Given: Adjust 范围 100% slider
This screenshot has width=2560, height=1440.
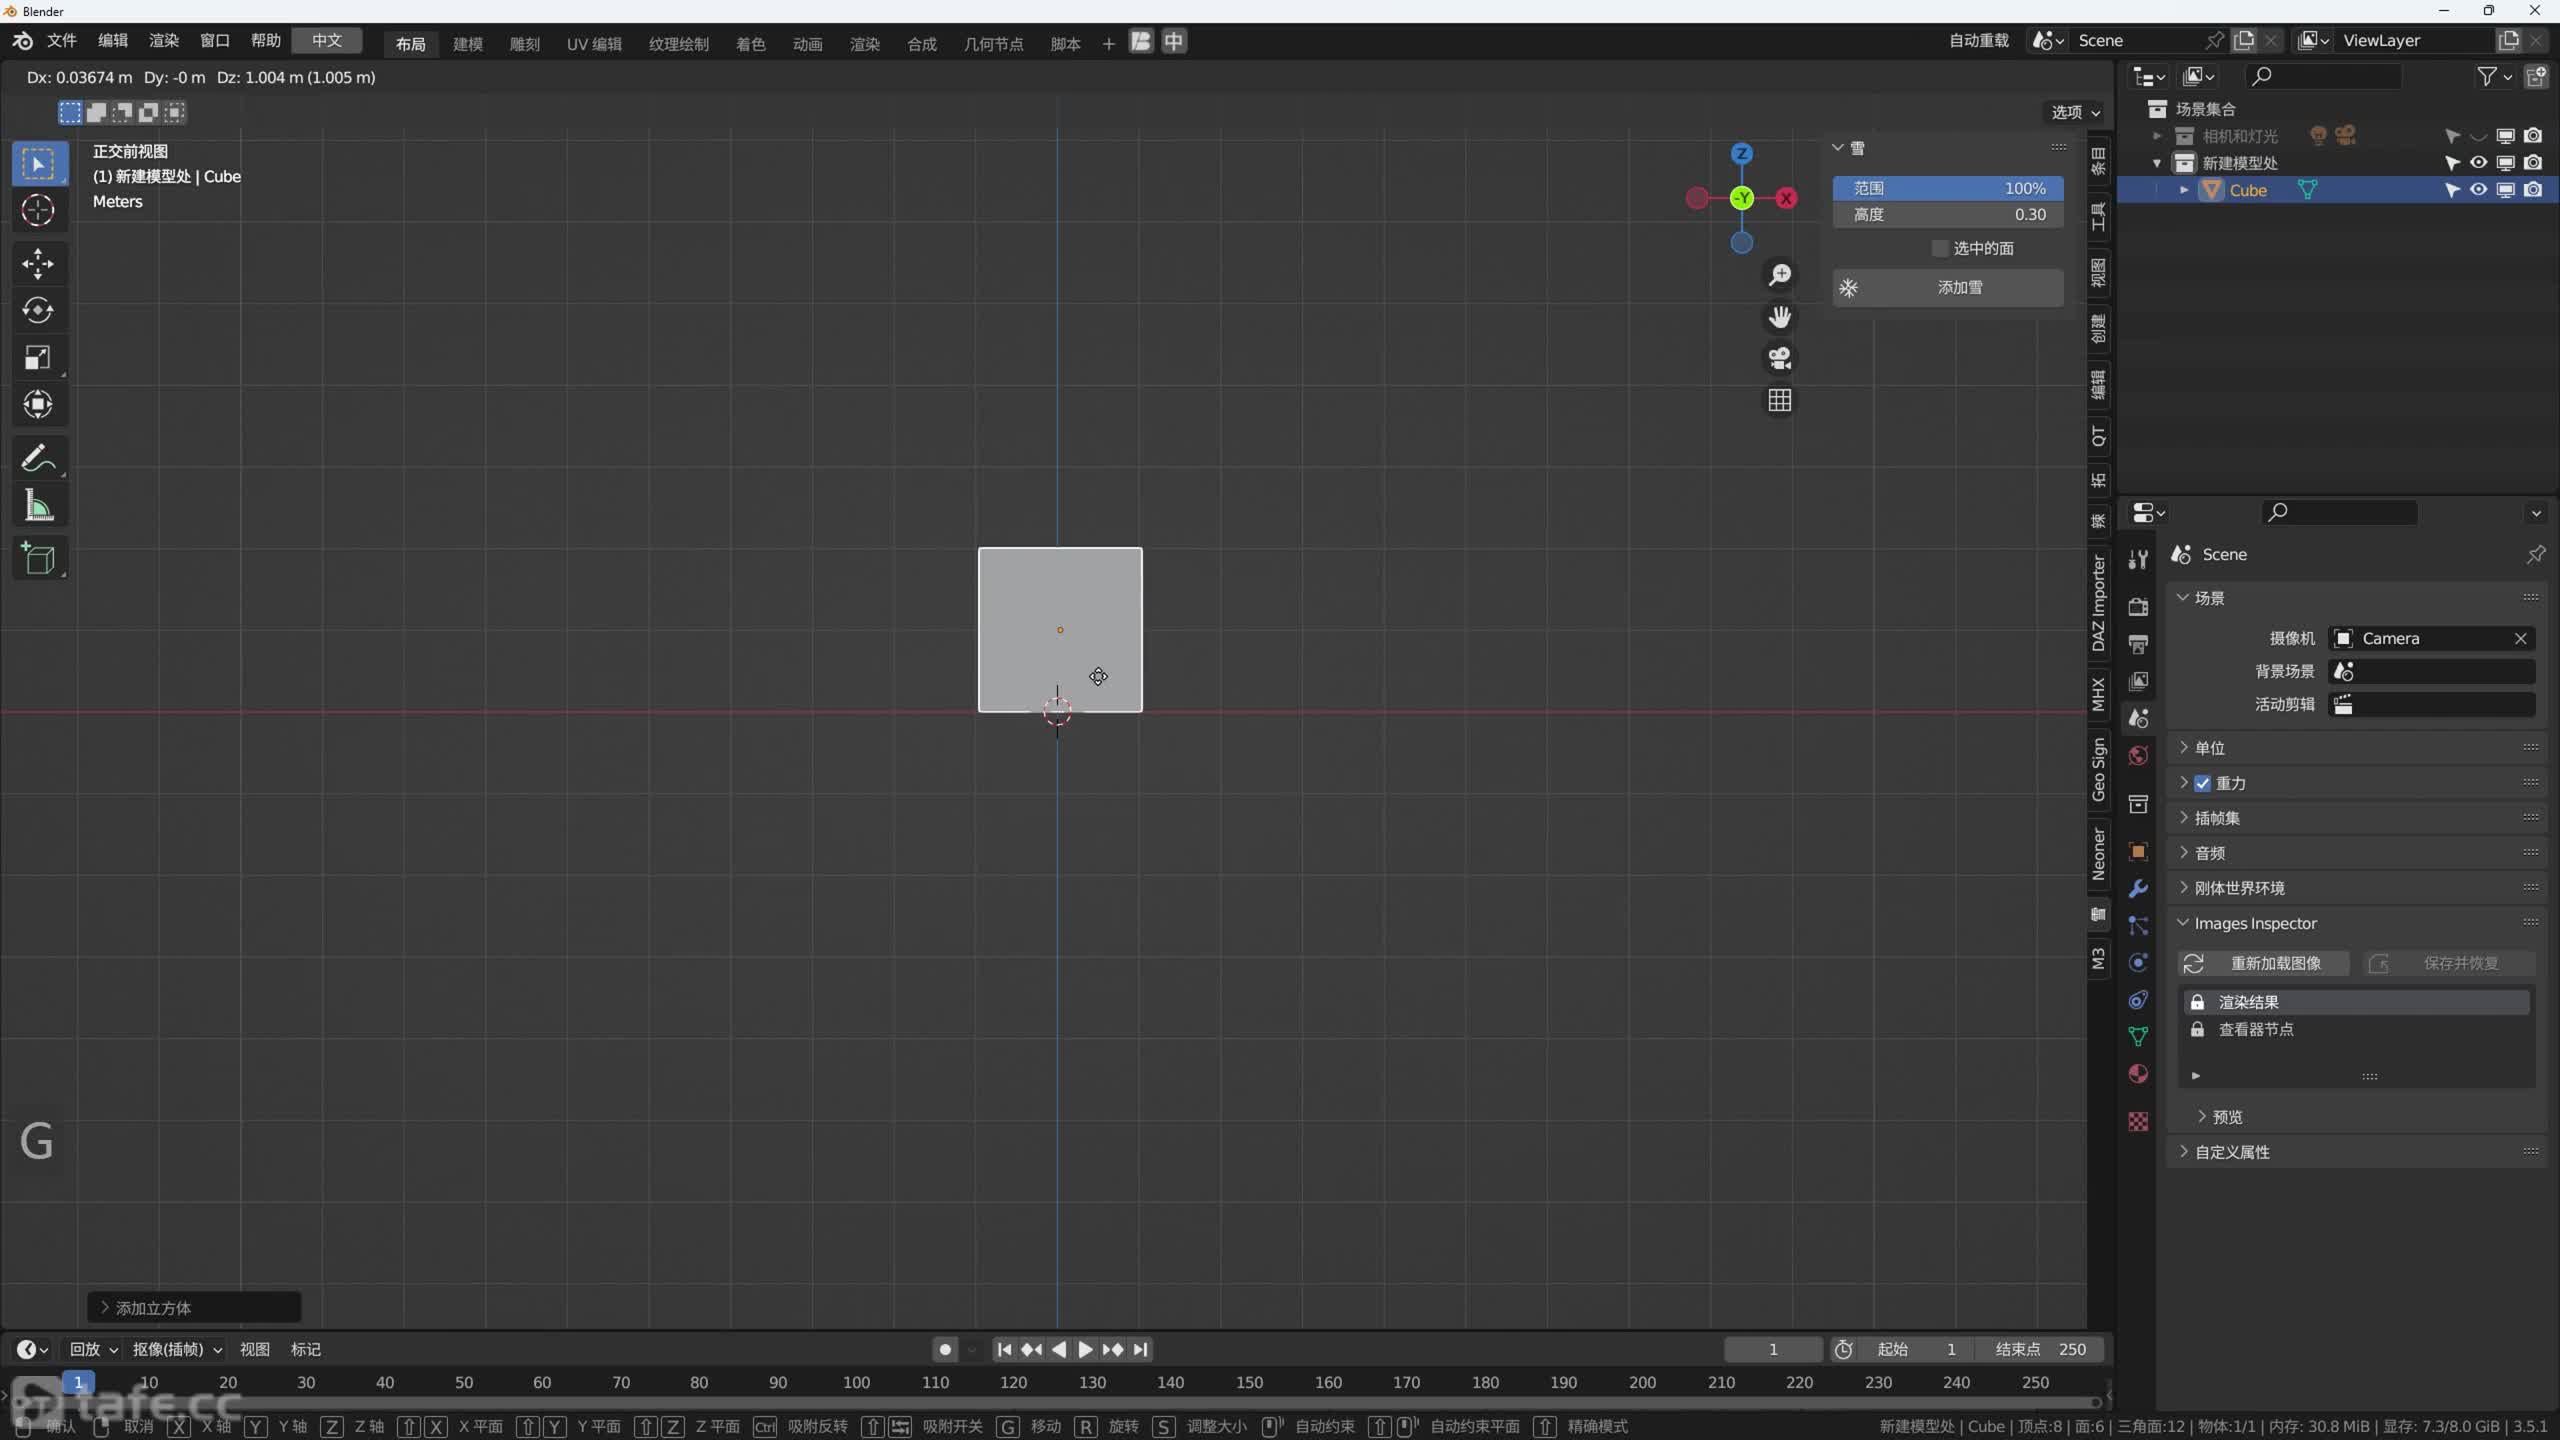Looking at the screenshot, I should coord(1948,188).
